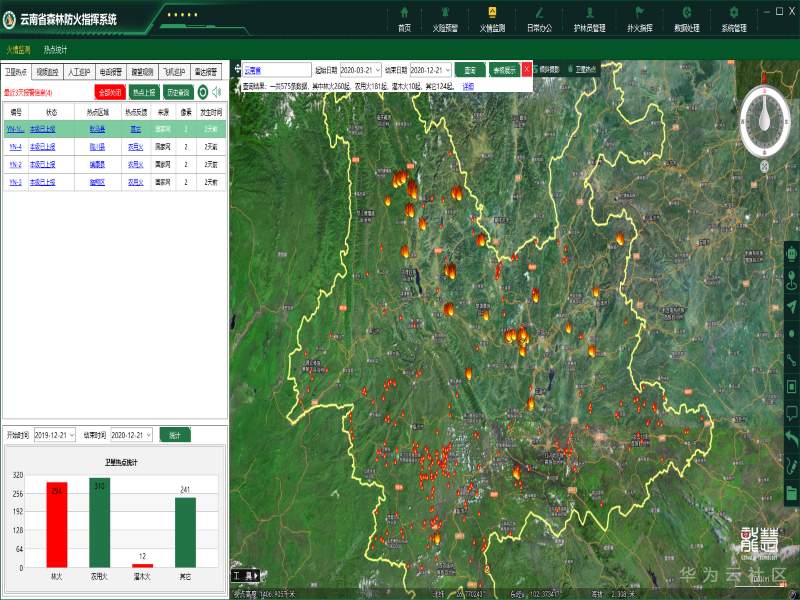
Task: Open the 数据处理 data processing icon
Action: tap(686, 18)
